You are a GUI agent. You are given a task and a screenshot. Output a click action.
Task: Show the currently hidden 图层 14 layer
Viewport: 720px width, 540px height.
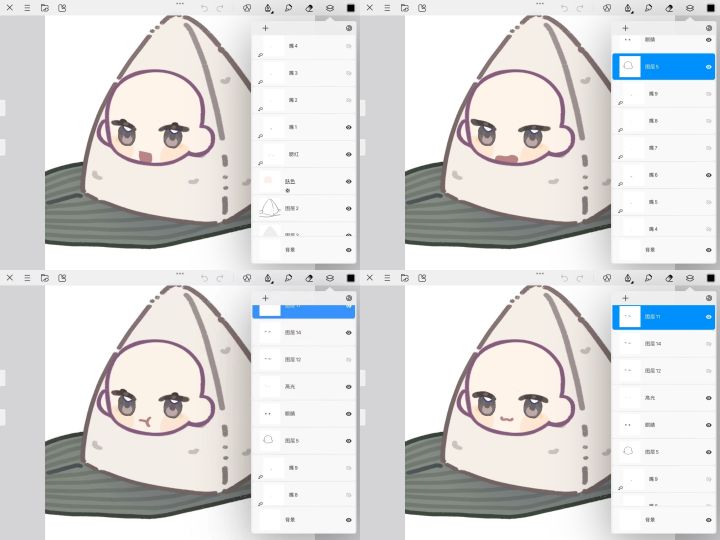click(x=709, y=343)
